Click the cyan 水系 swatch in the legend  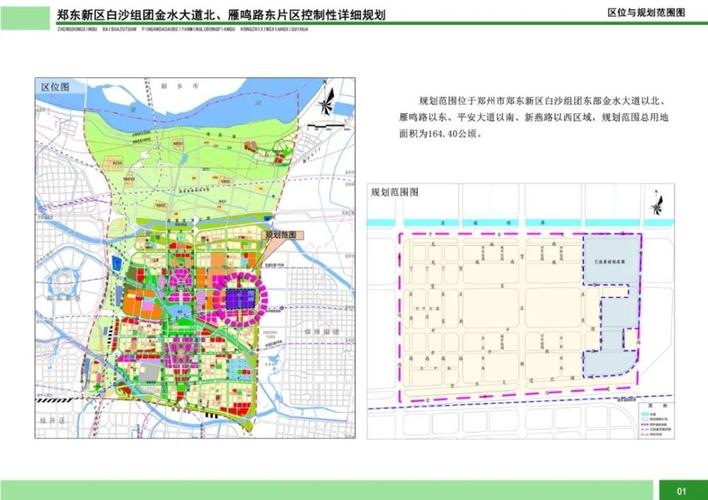pos(647,414)
